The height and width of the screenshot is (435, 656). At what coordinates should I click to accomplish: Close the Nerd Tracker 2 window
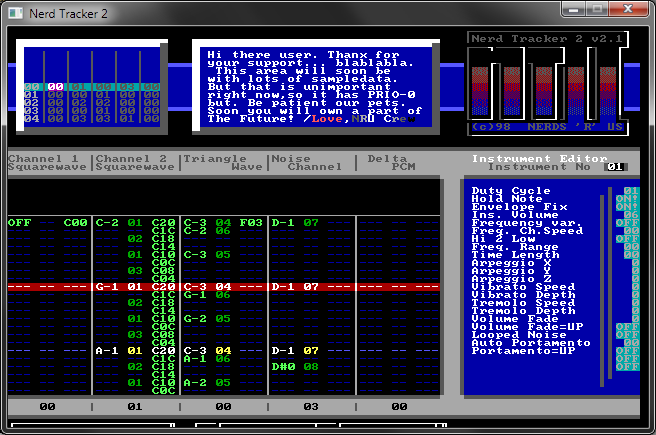pos(628,9)
